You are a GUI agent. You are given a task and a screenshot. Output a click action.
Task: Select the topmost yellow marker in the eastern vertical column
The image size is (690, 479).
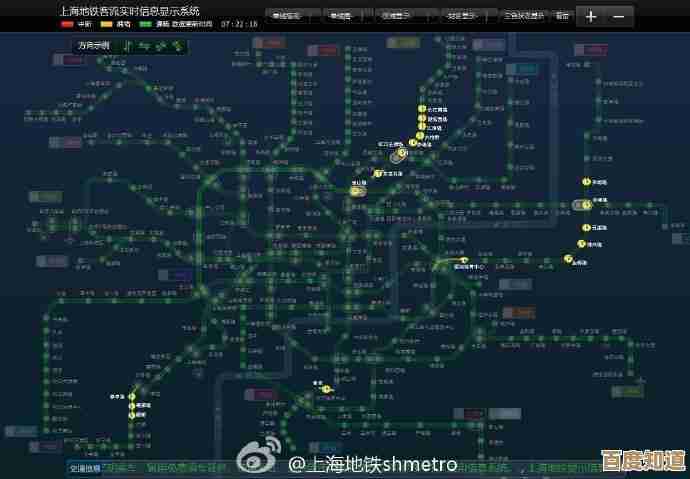pyautogui.click(x=586, y=181)
